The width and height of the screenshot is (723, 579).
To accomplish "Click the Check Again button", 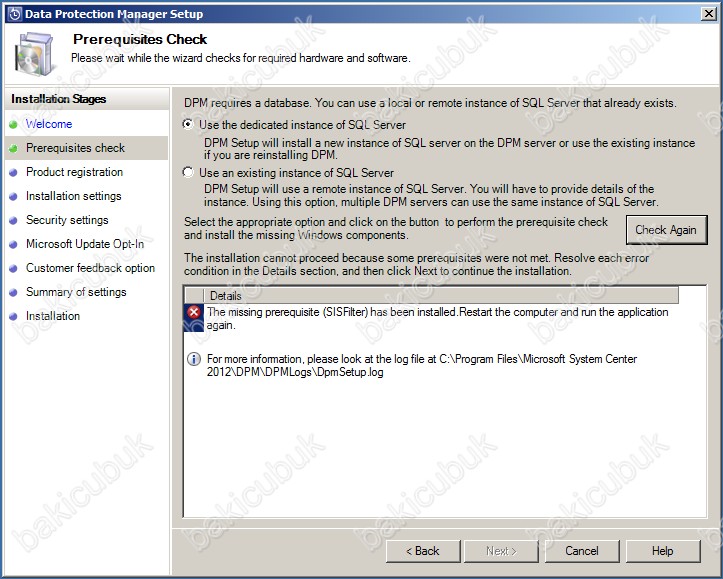I will coord(666,230).
